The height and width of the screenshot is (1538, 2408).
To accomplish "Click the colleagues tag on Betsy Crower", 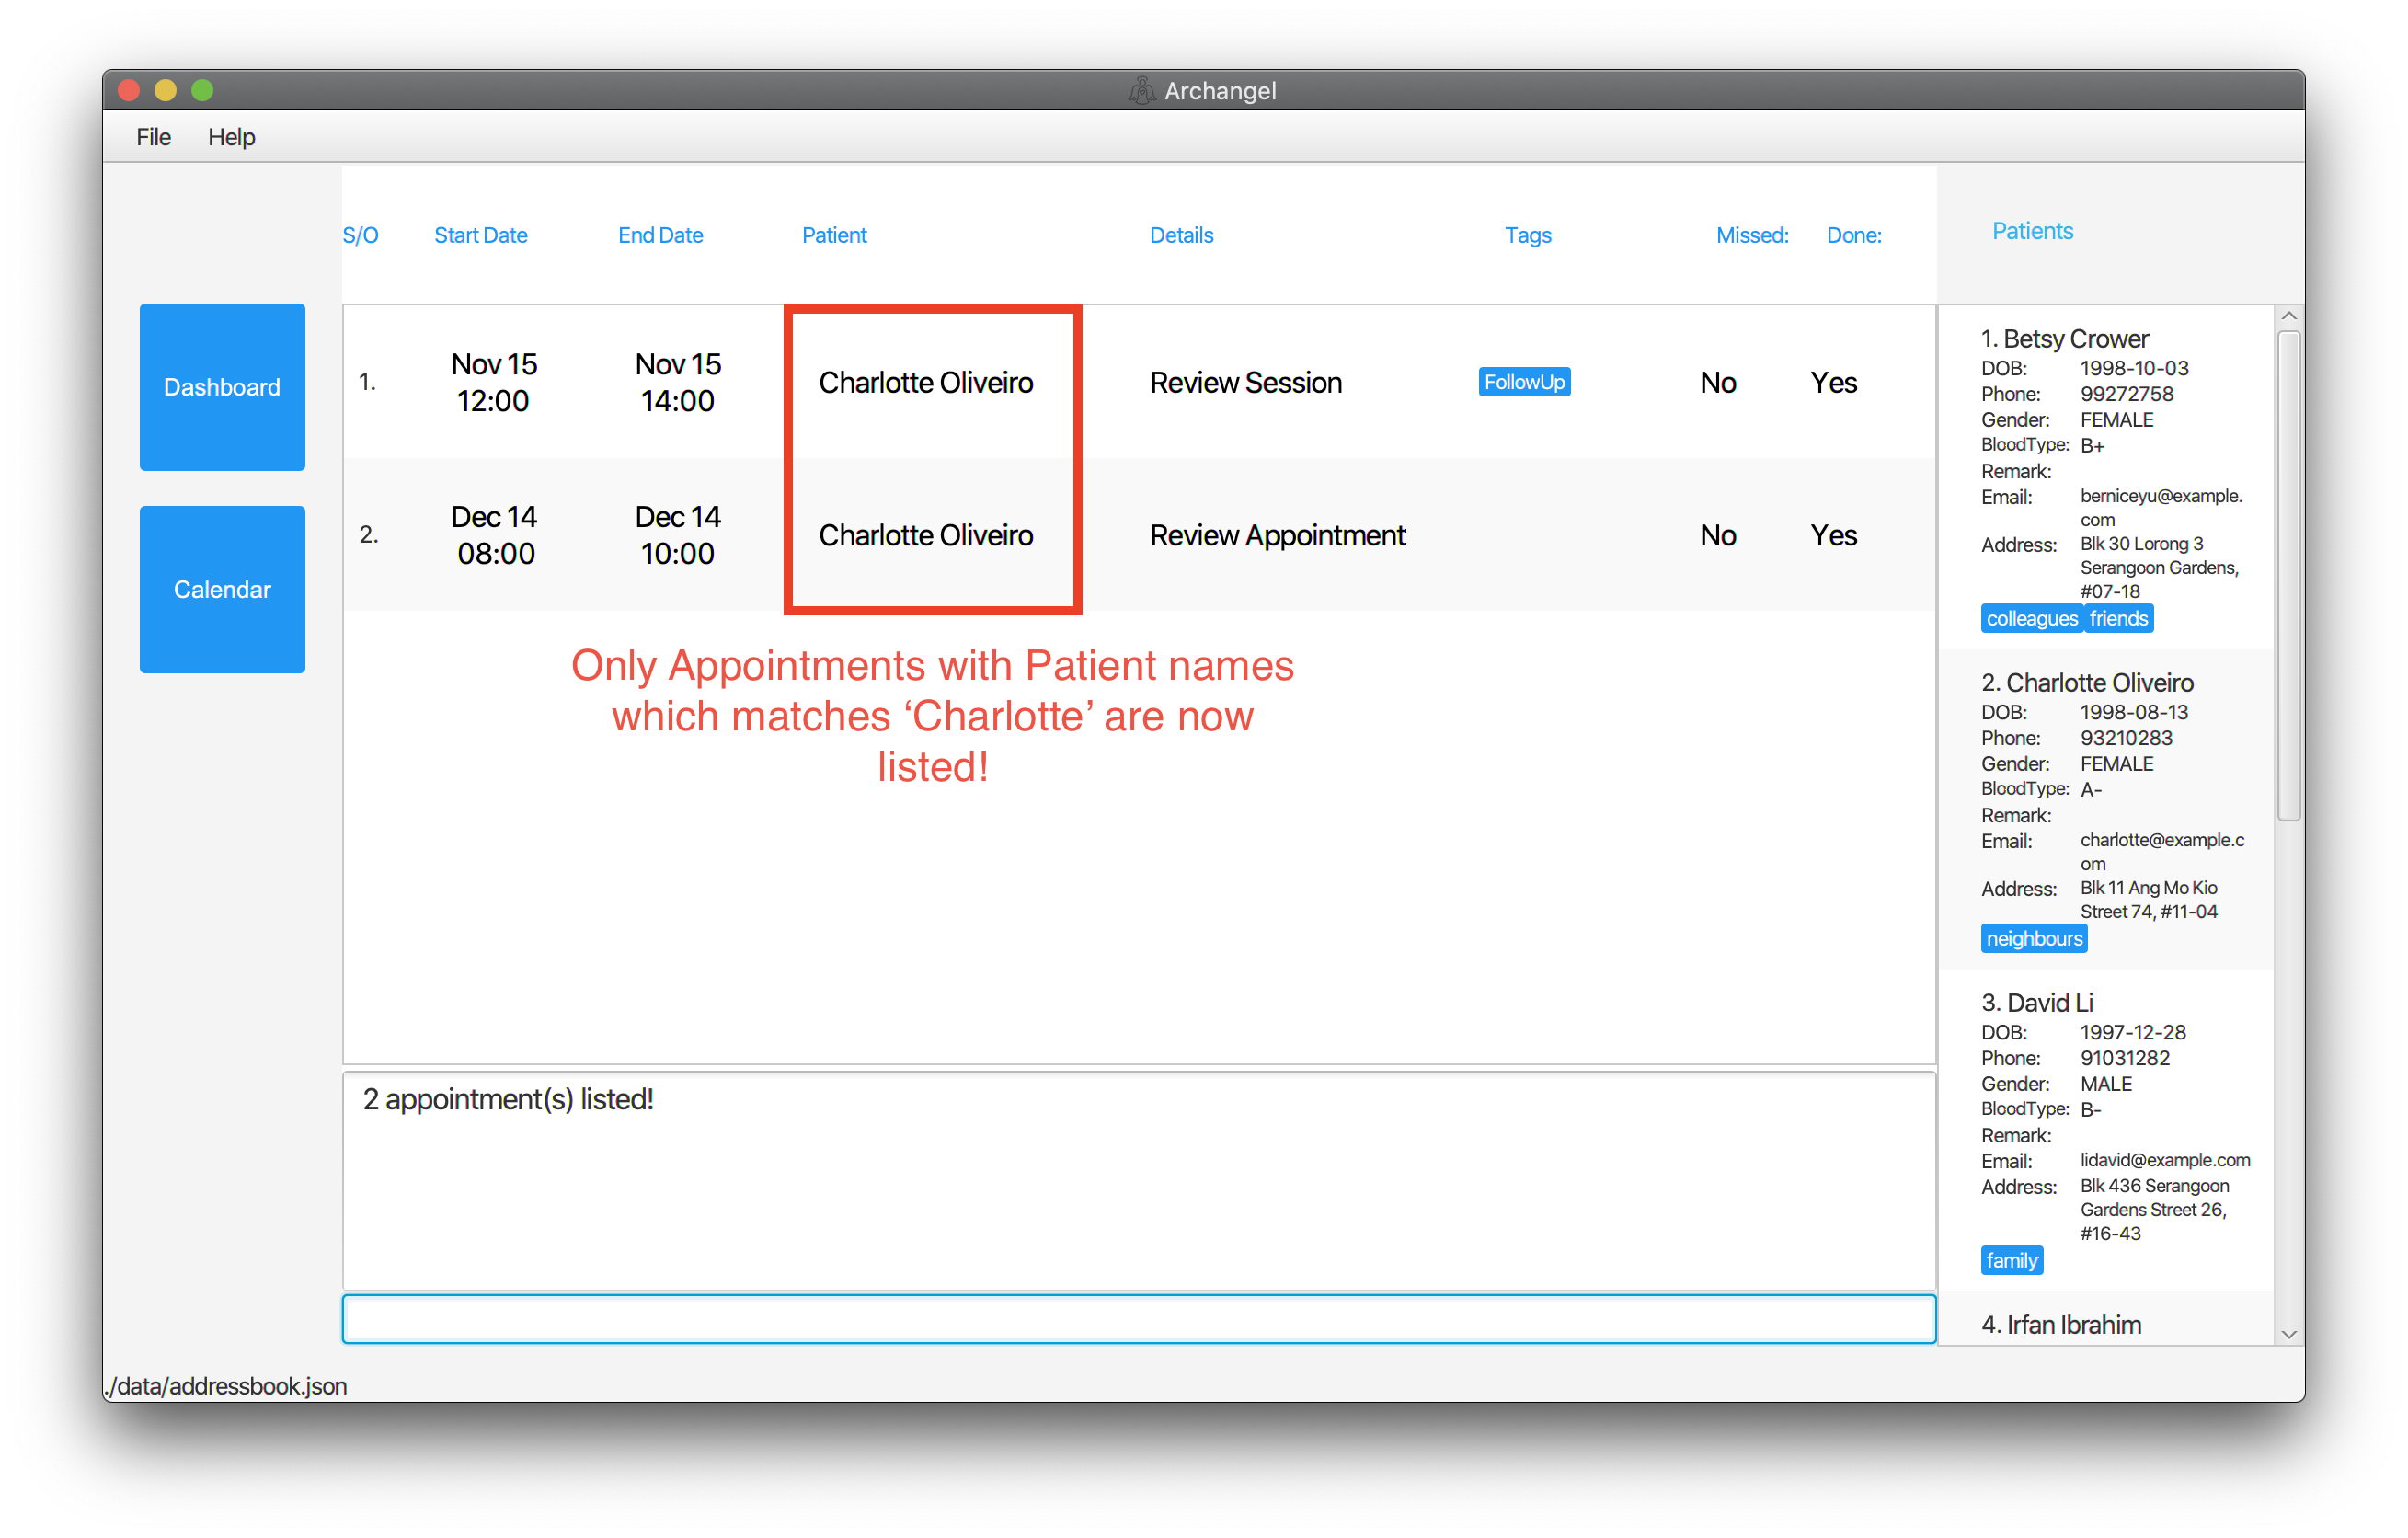I will tap(2031, 619).
